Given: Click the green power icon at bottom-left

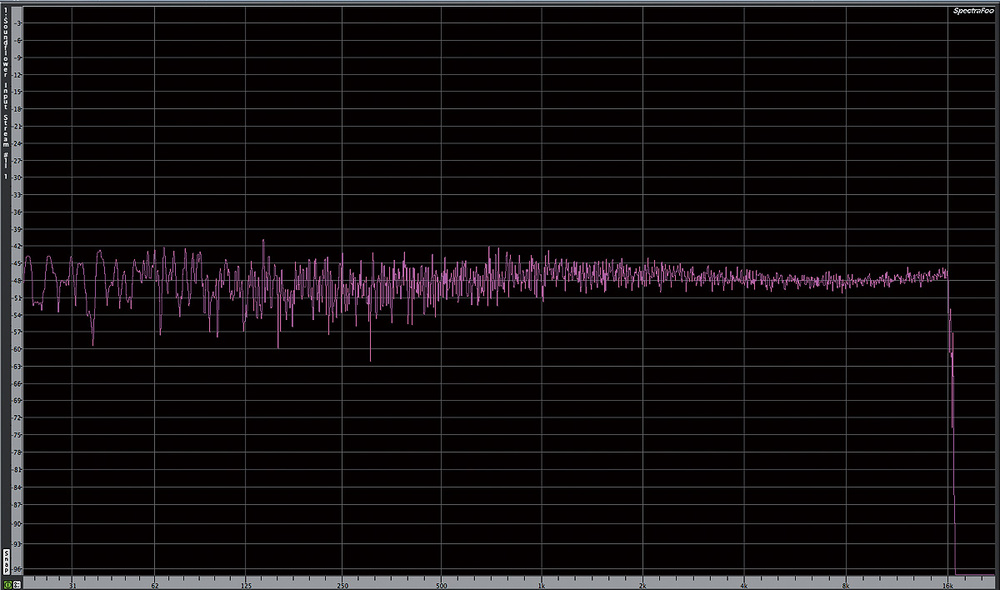Looking at the screenshot, I should pos(7,584).
